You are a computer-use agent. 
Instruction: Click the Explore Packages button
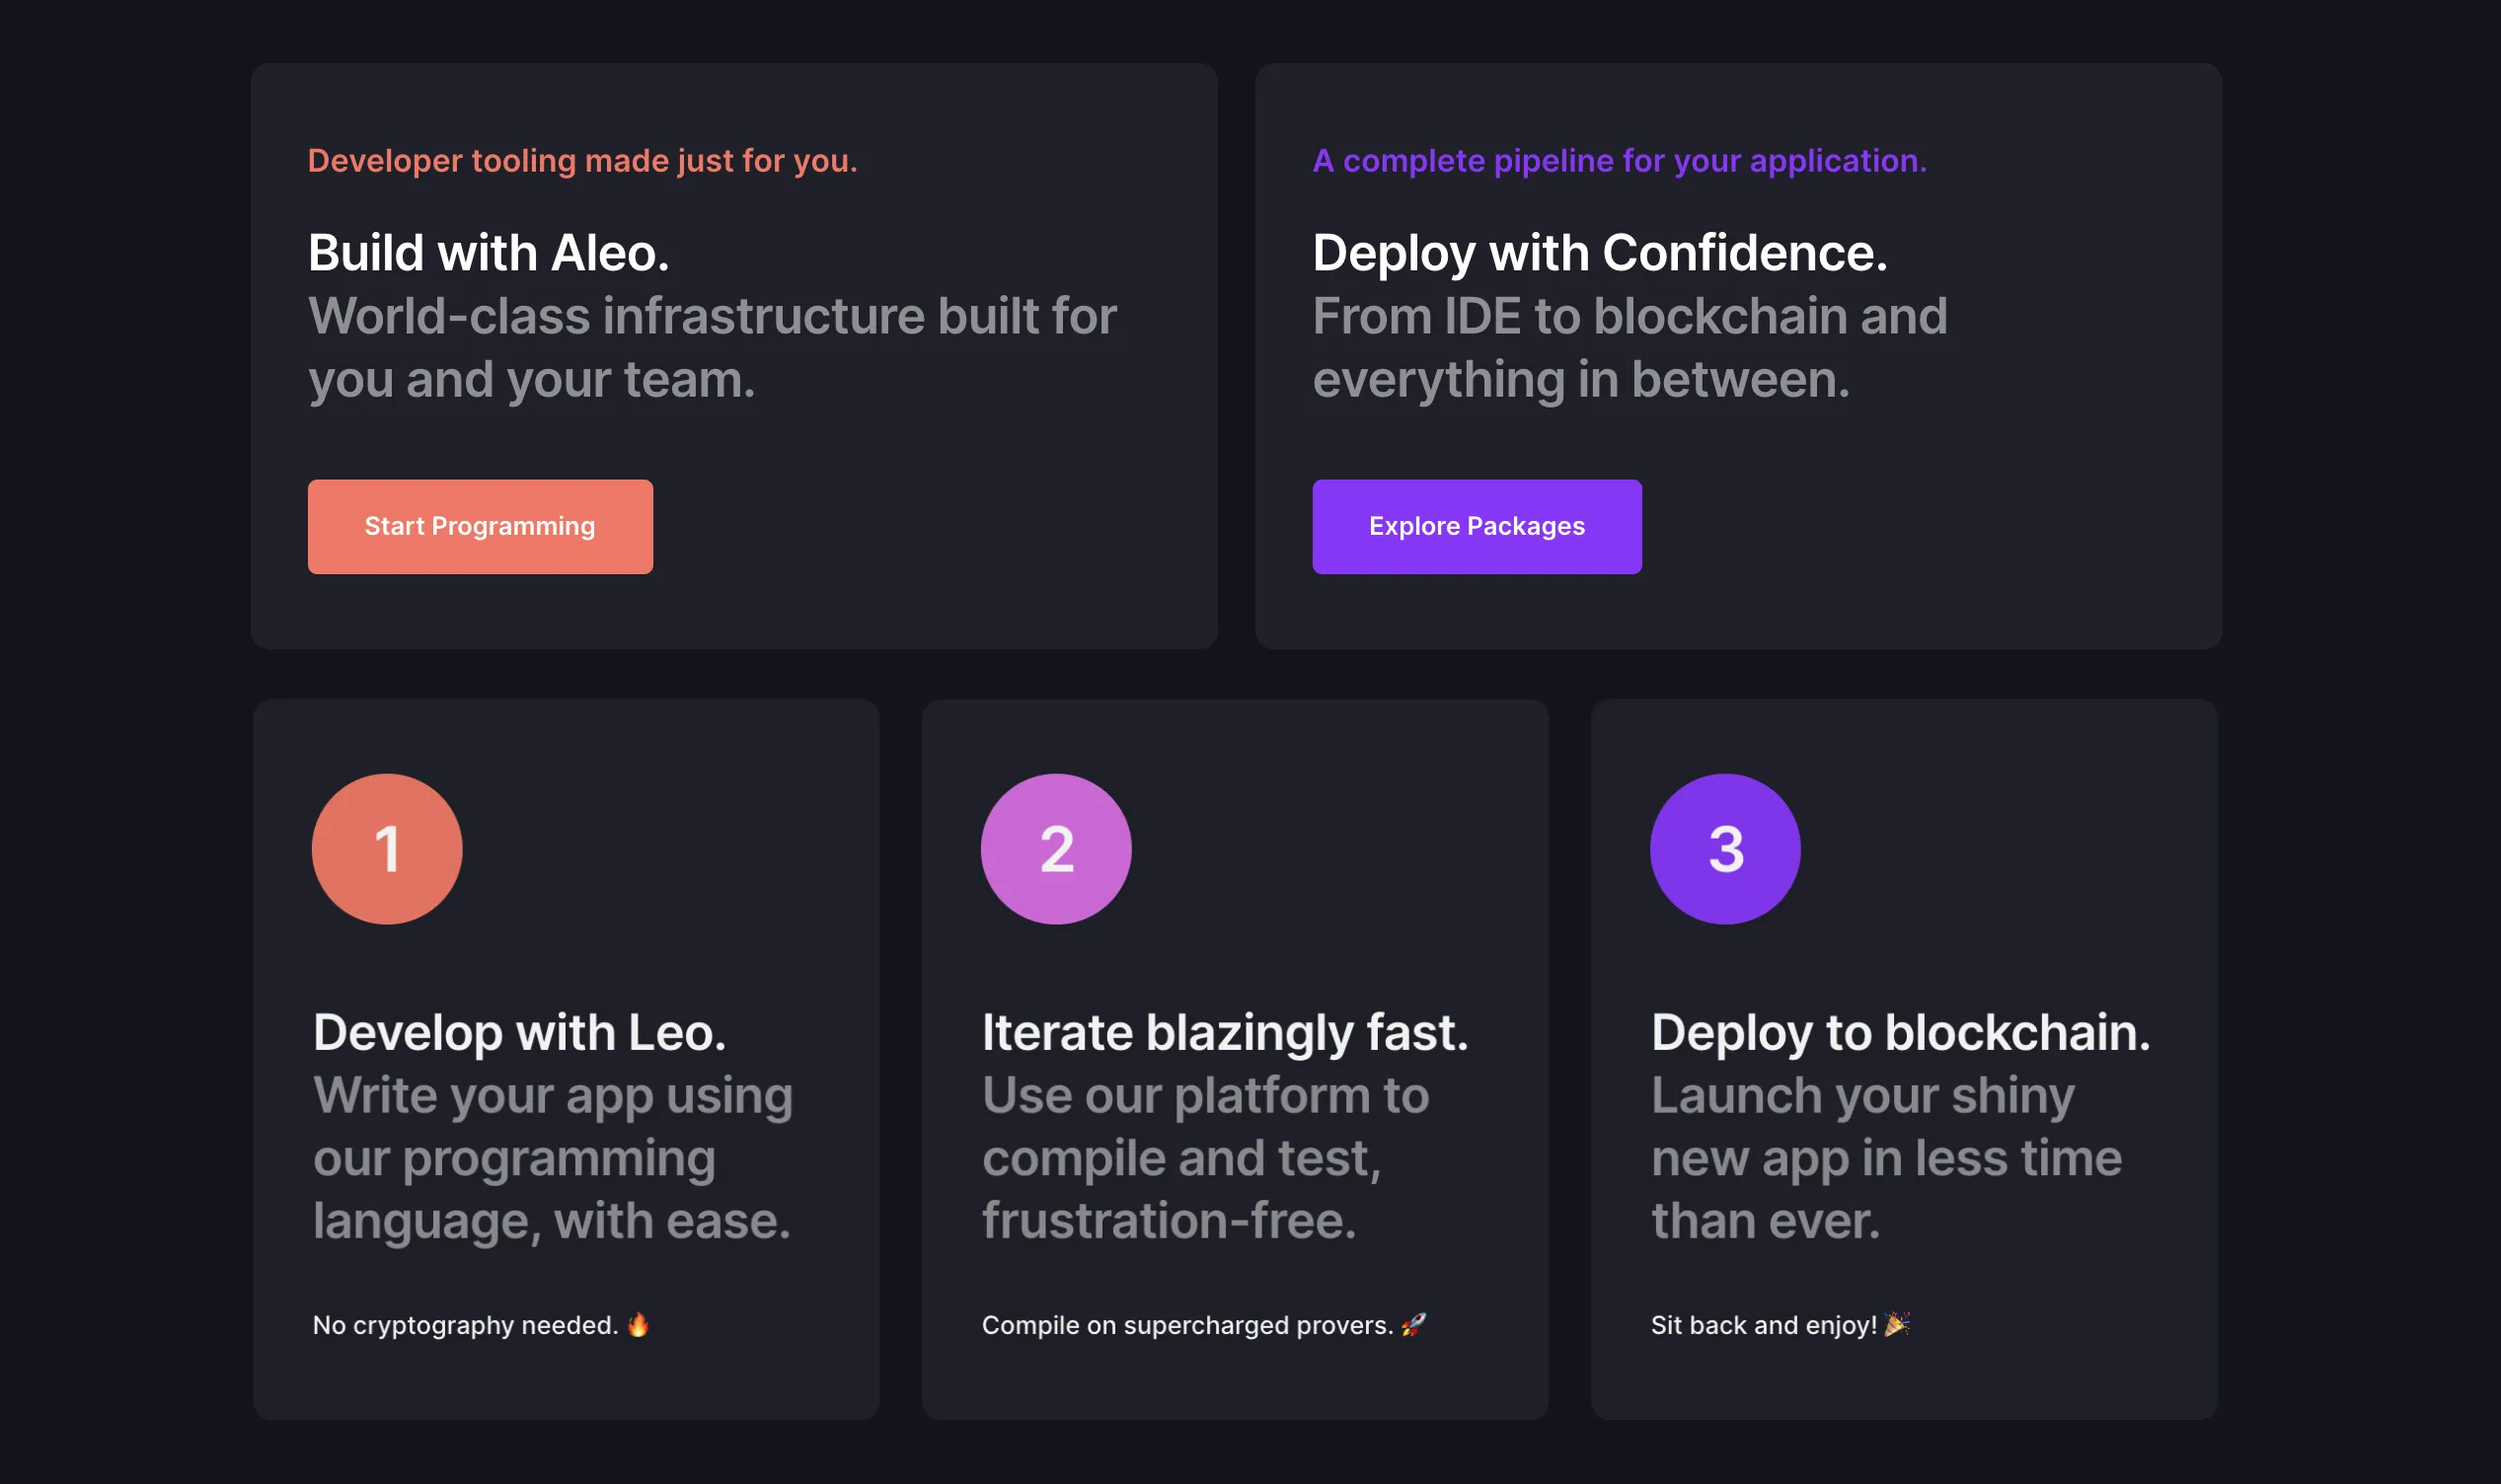coord(1476,526)
